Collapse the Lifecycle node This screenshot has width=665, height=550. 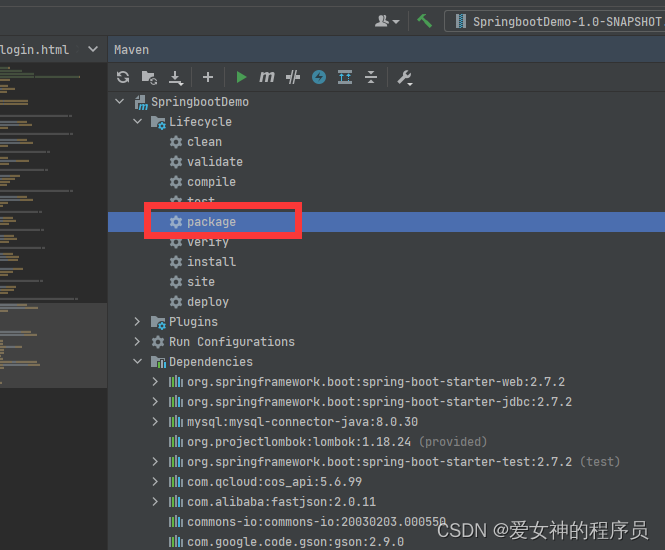pyautogui.click(x=137, y=121)
